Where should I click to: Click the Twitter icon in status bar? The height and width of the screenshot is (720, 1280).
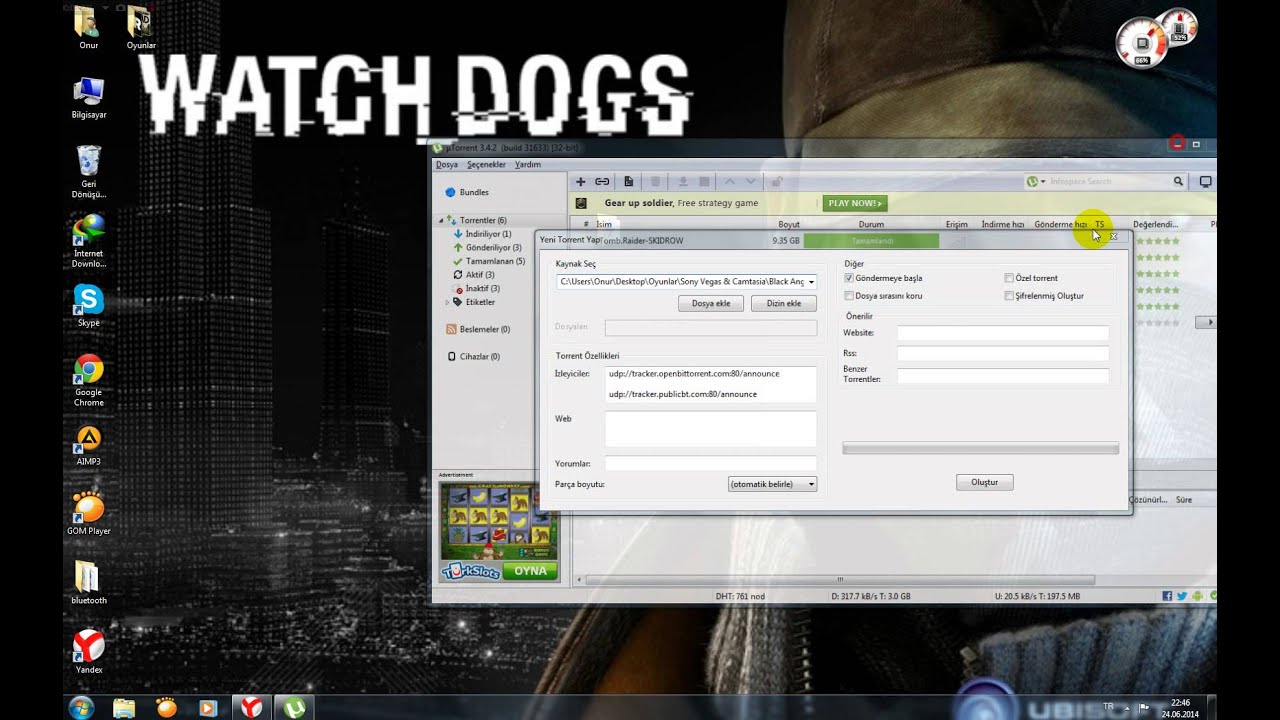(1182, 596)
